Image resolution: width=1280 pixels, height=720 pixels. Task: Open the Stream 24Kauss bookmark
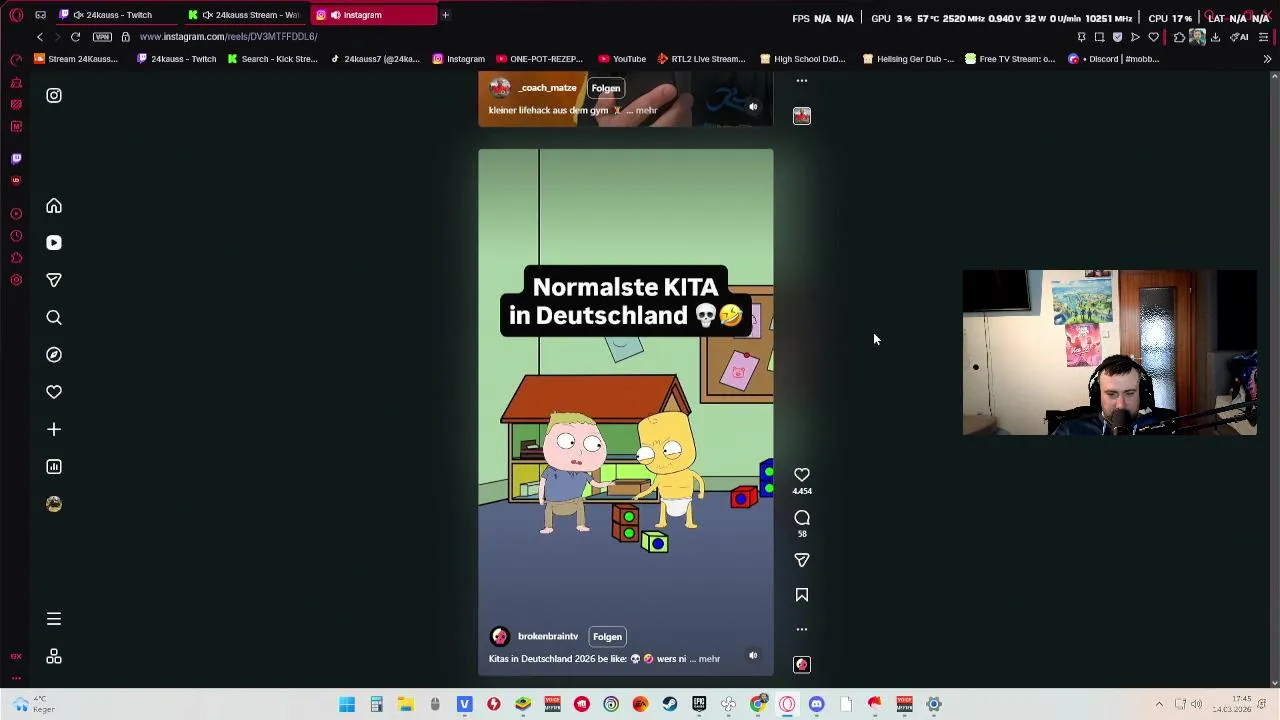point(76,59)
